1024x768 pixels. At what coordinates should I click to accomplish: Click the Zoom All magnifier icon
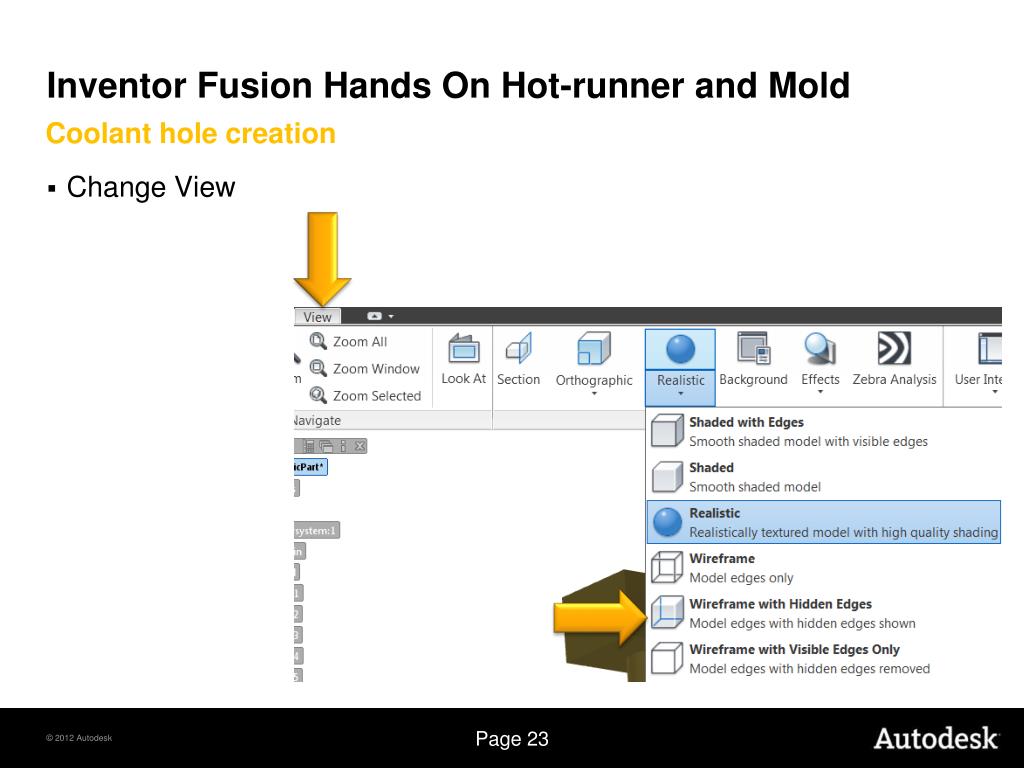[318, 341]
